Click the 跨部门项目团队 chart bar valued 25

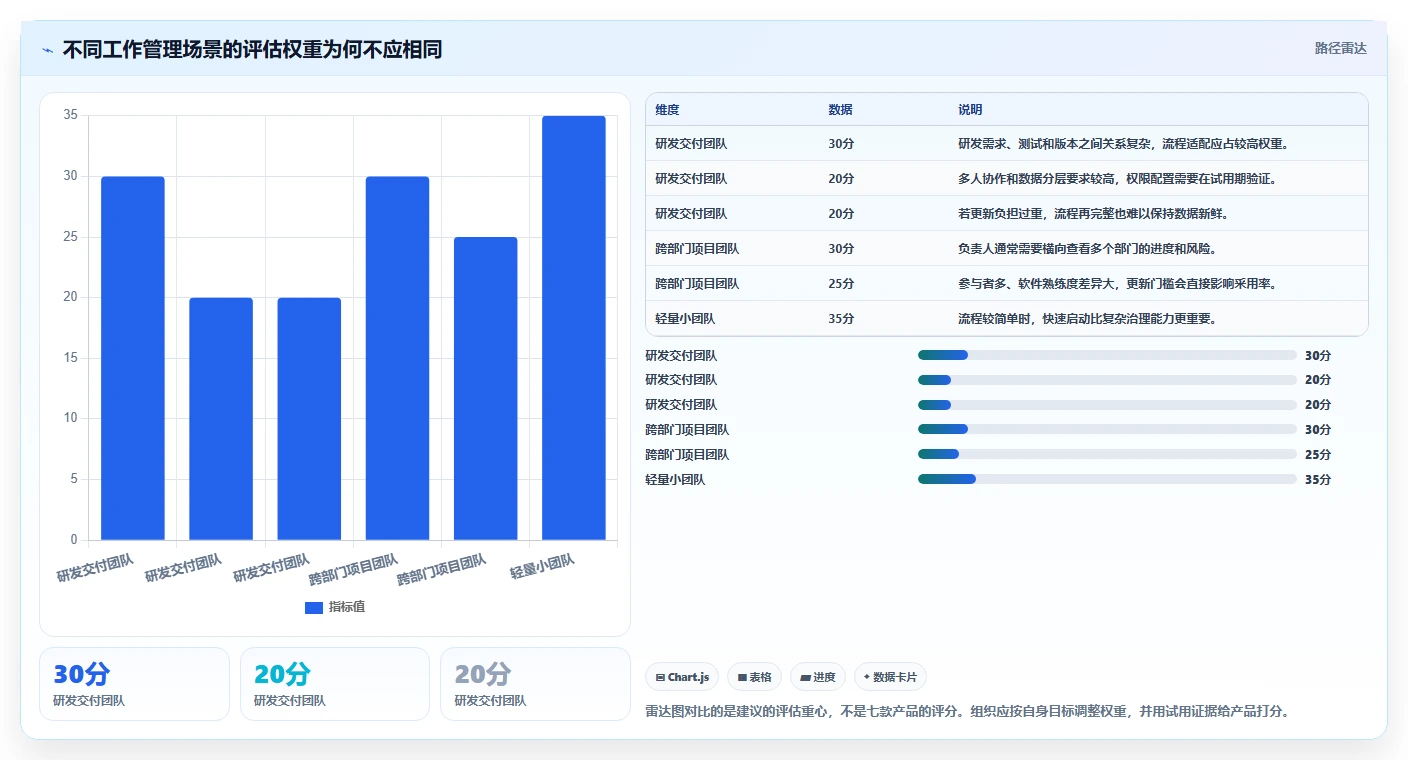pyautogui.click(x=486, y=389)
